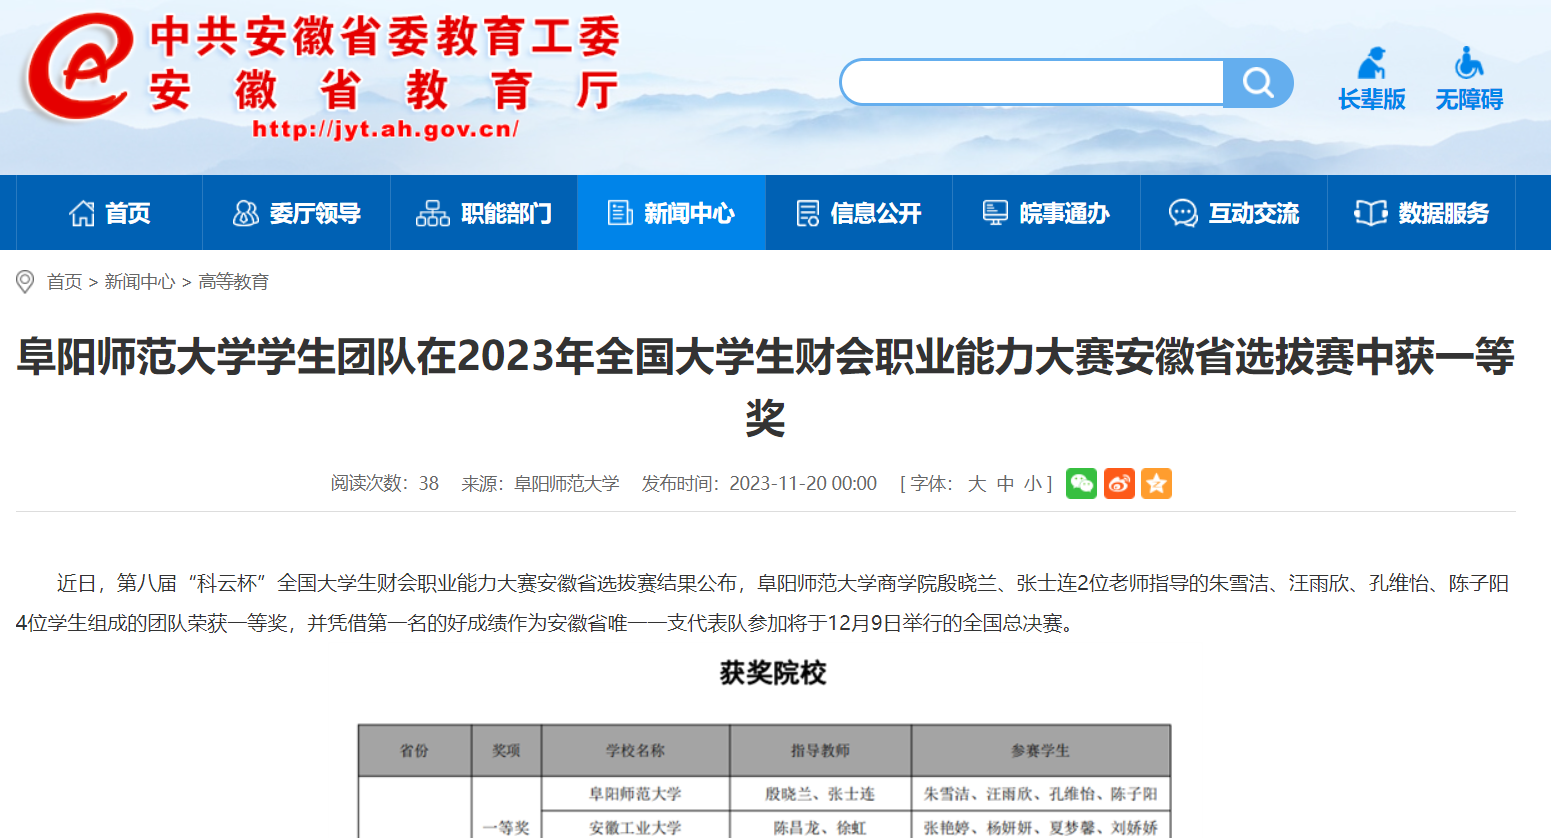Go to 皖事通办 services section
Image resolution: width=1551 pixels, height=838 pixels.
tap(1046, 213)
